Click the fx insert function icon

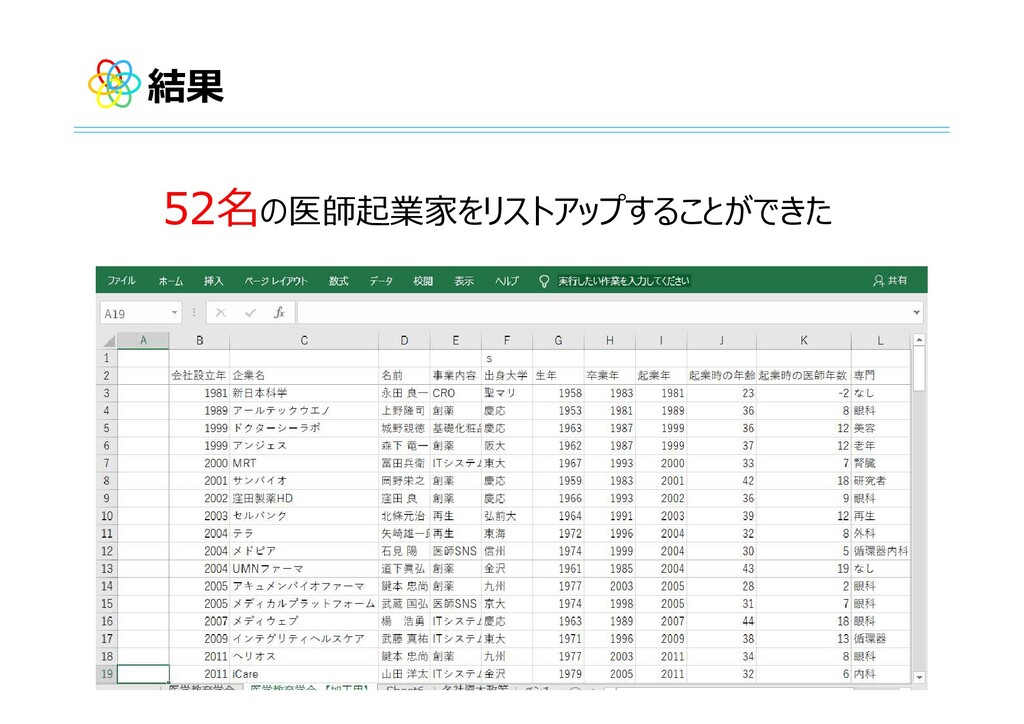coord(279,313)
